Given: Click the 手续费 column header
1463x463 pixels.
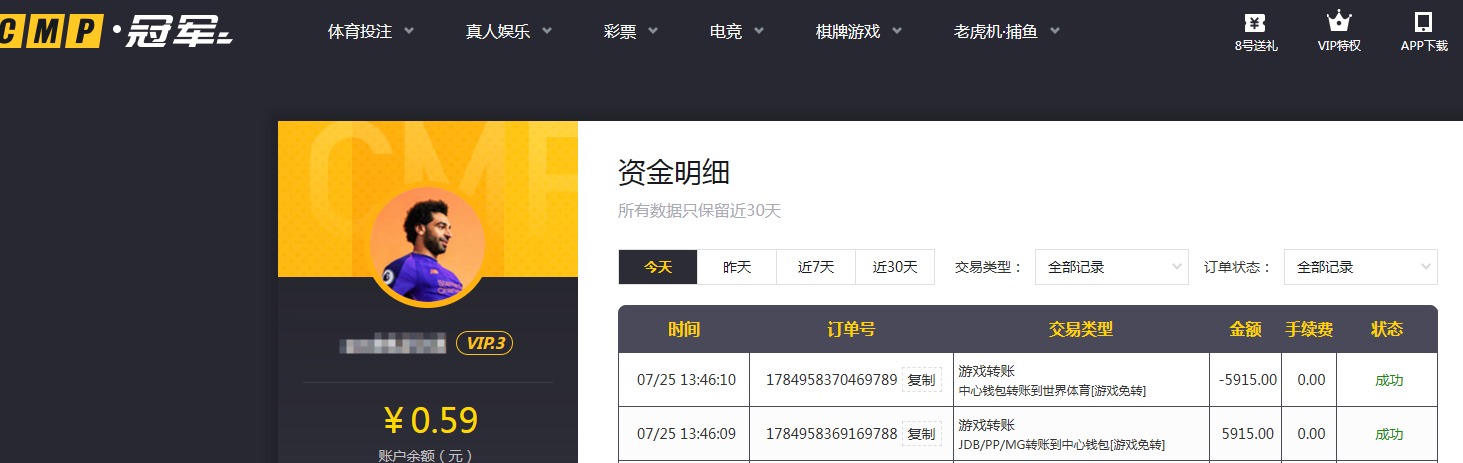Looking at the screenshot, I should click(1308, 329).
